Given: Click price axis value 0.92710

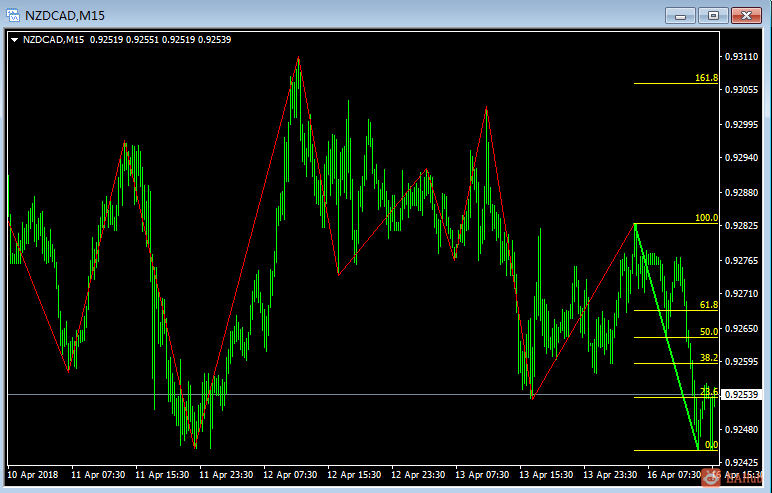Looking at the screenshot, I should click(741, 294).
